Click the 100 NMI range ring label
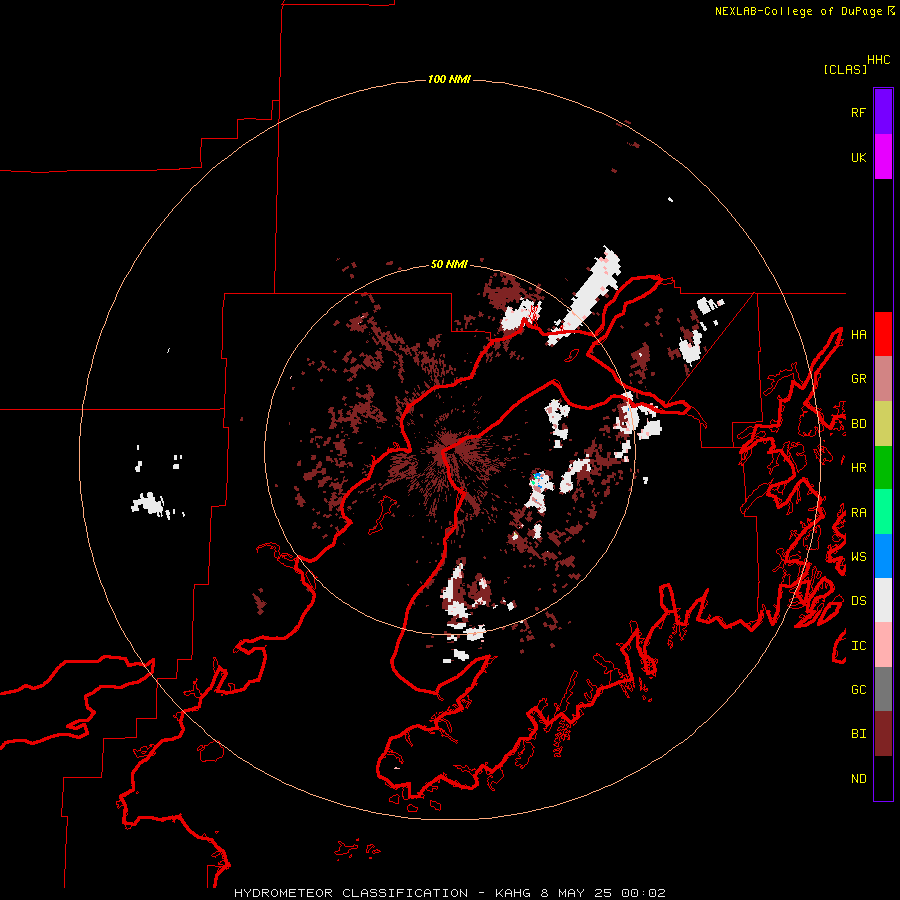 pyautogui.click(x=449, y=79)
